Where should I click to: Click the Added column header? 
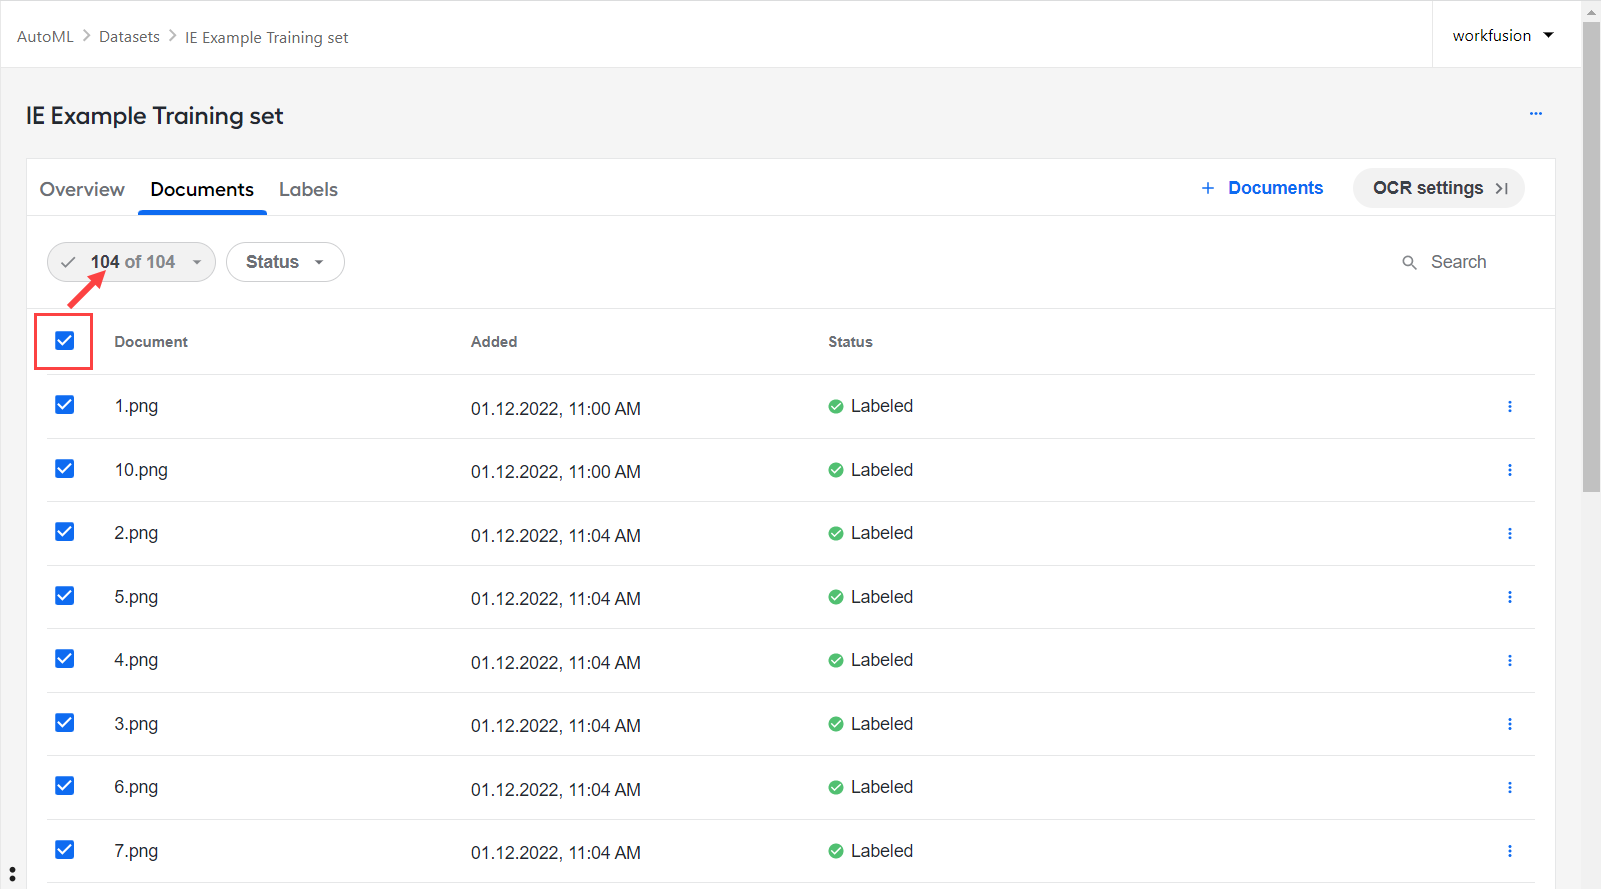click(494, 342)
